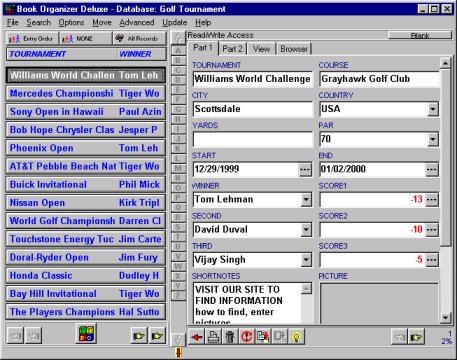Click the WINNER column header
Screen dimensions: 457x360
point(141,54)
